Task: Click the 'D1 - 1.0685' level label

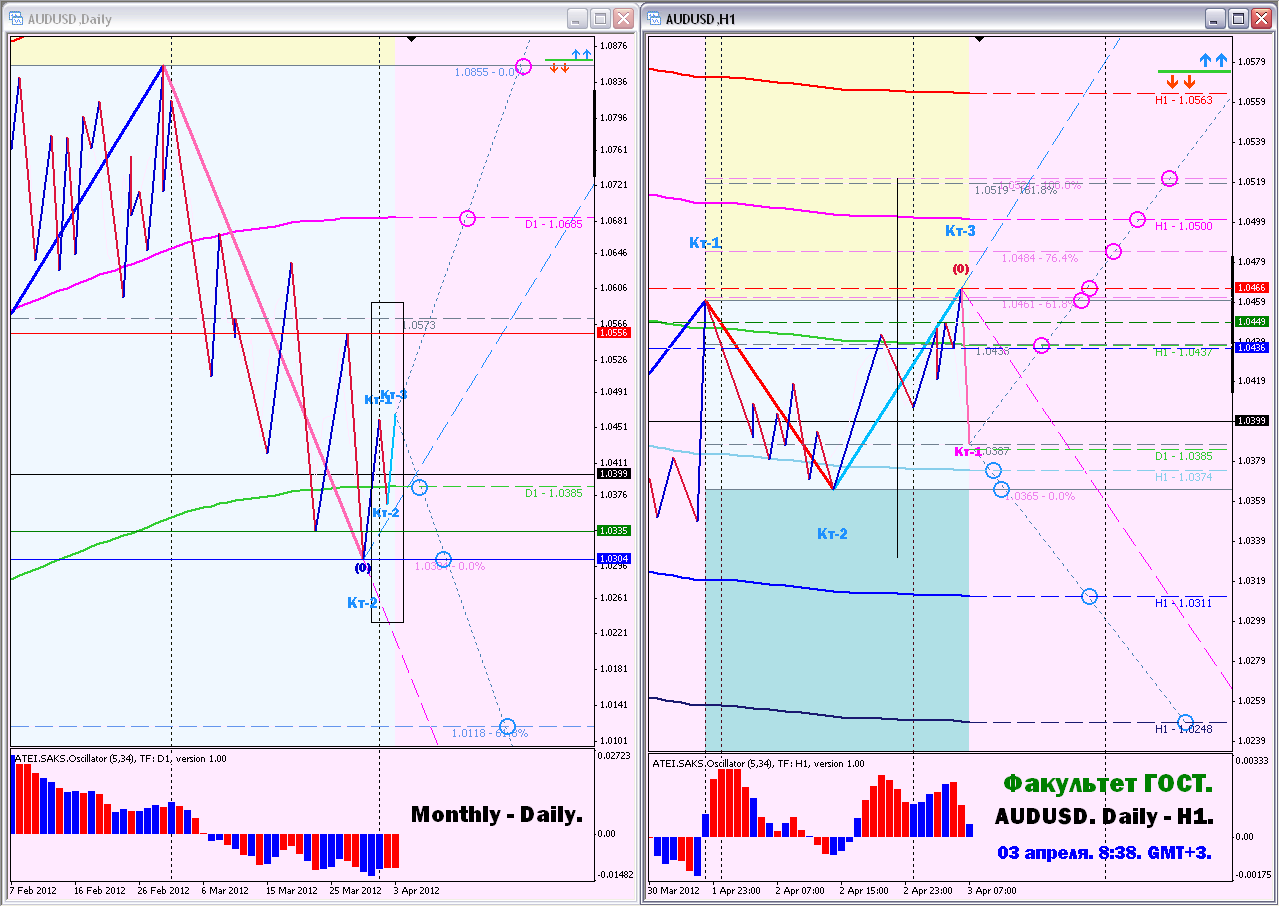Action: (554, 224)
